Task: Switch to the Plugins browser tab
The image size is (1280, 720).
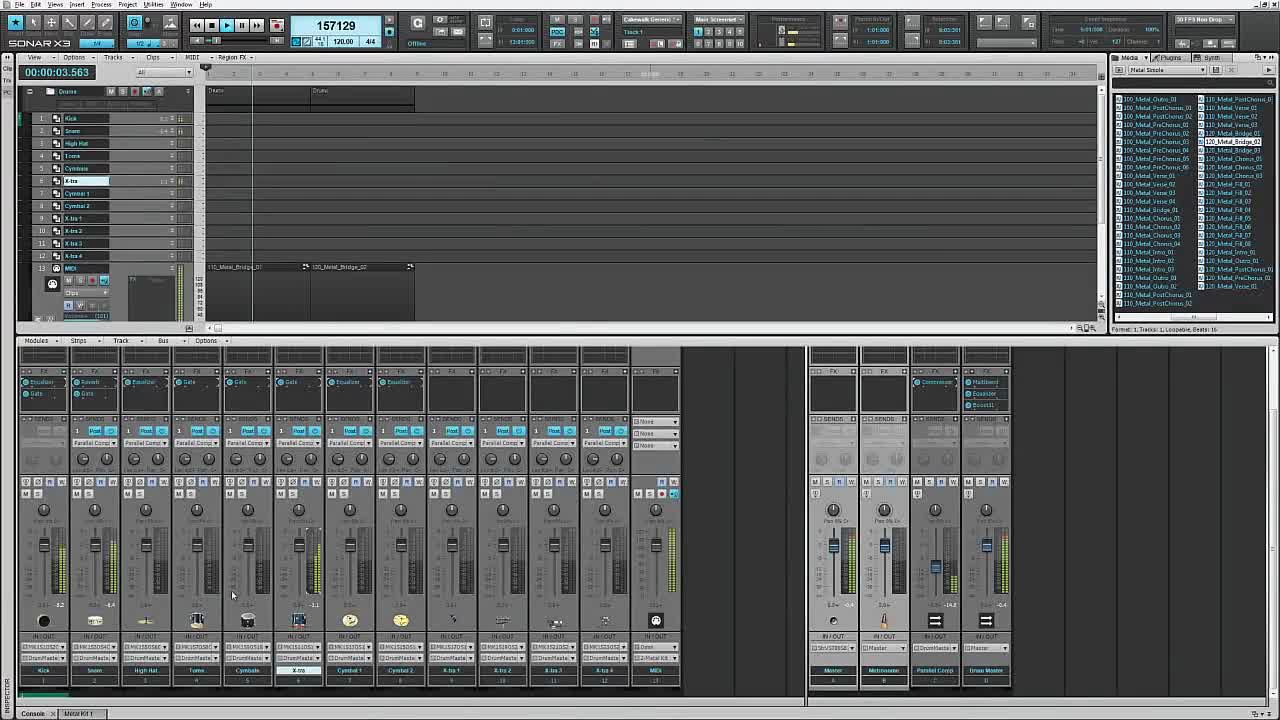Action: pyautogui.click(x=1169, y=58)
